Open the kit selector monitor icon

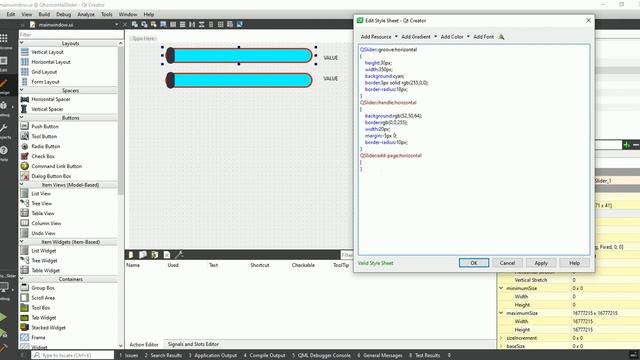click(4, 288)
